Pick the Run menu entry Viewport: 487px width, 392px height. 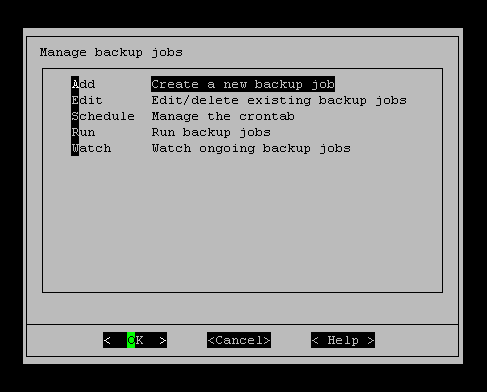pyautogui.click(x=83, y=132)
